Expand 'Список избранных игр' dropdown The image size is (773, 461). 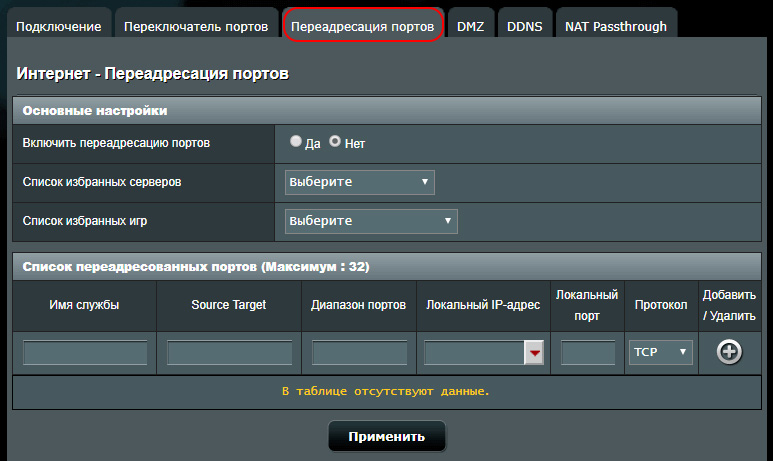(x=371, y=220)
